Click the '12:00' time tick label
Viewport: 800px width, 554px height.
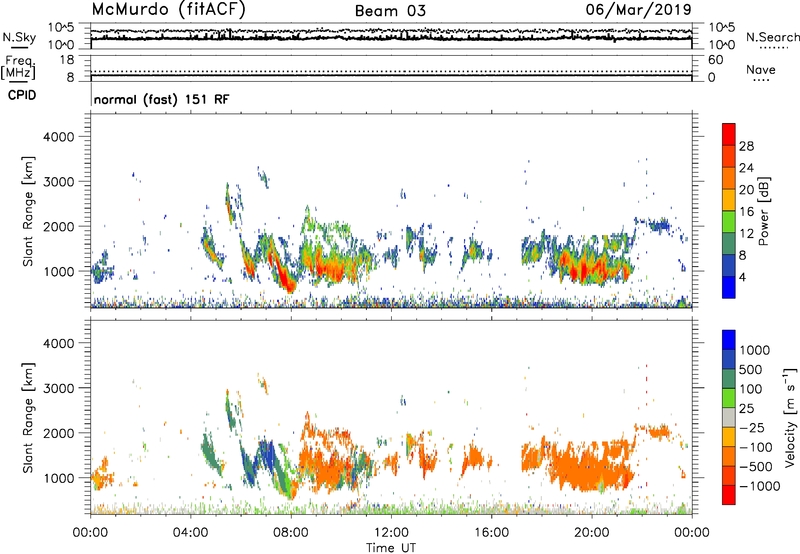click(391, 533)
